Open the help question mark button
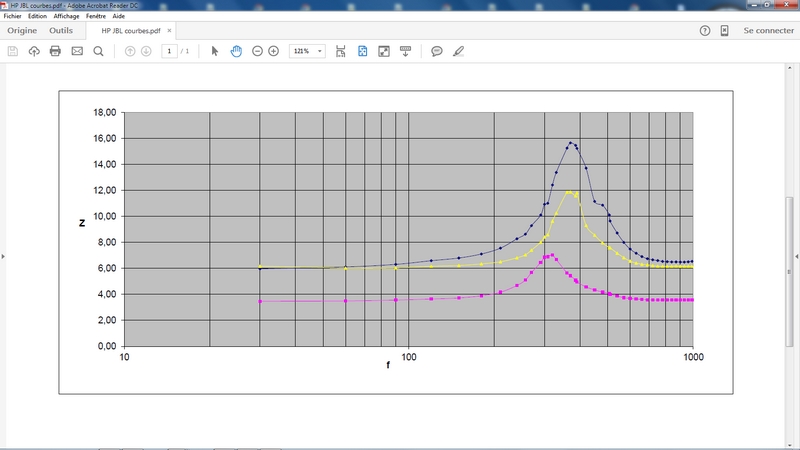The width and height of the screenshot is (800, 450). point(705,31)
